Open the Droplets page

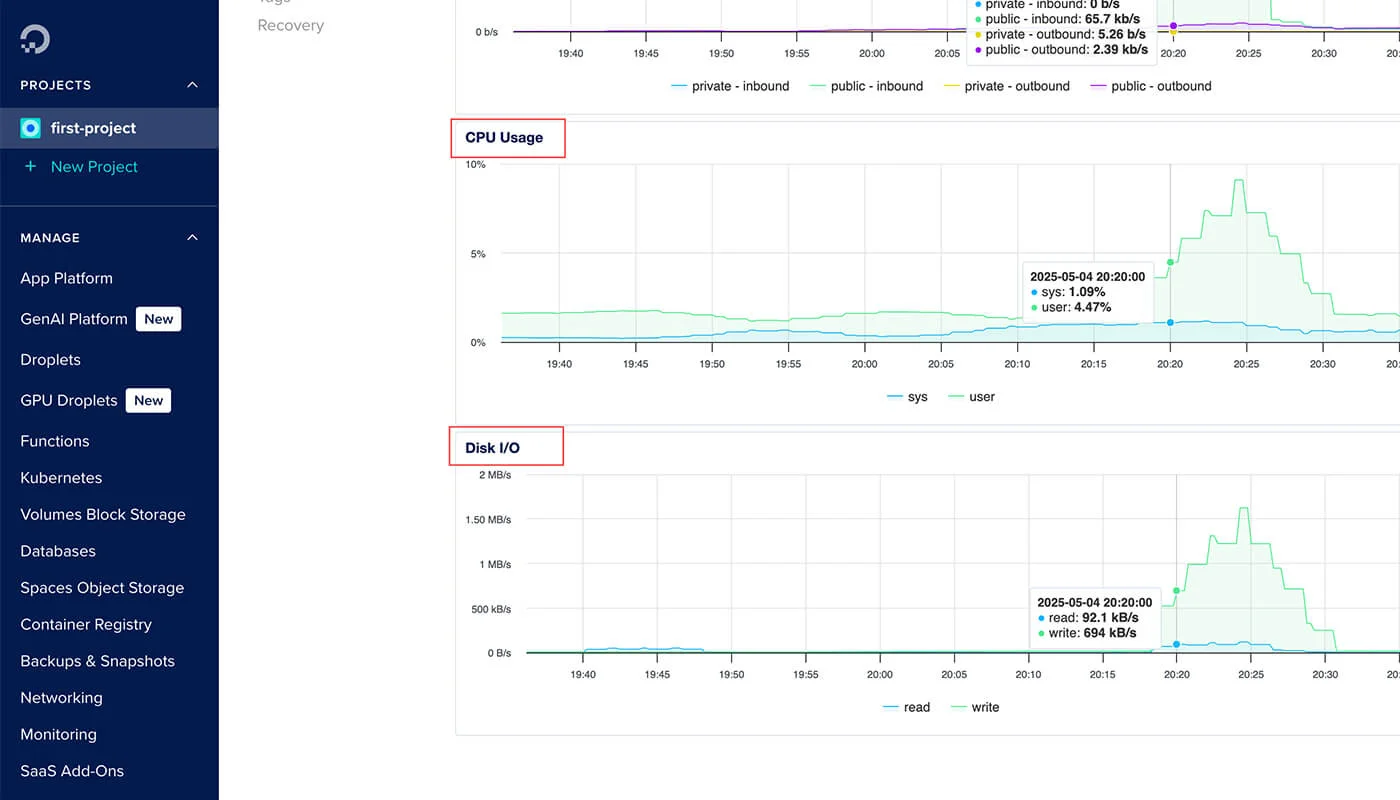tap(51, 360)
